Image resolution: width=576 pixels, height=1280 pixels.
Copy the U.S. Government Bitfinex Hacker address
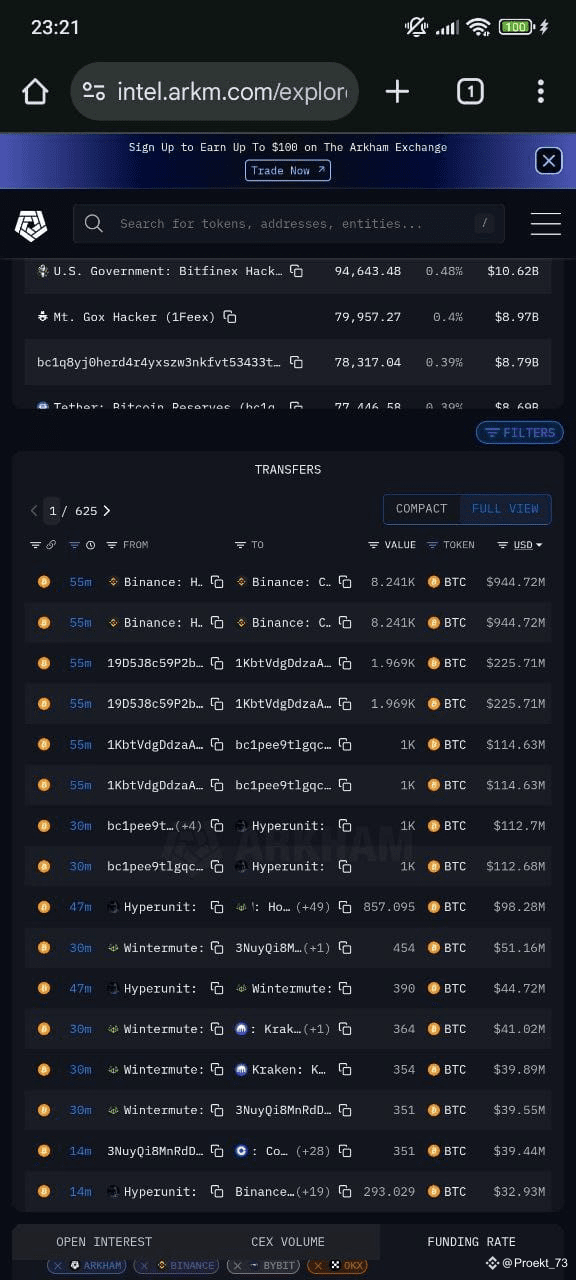tap(296, 271)
